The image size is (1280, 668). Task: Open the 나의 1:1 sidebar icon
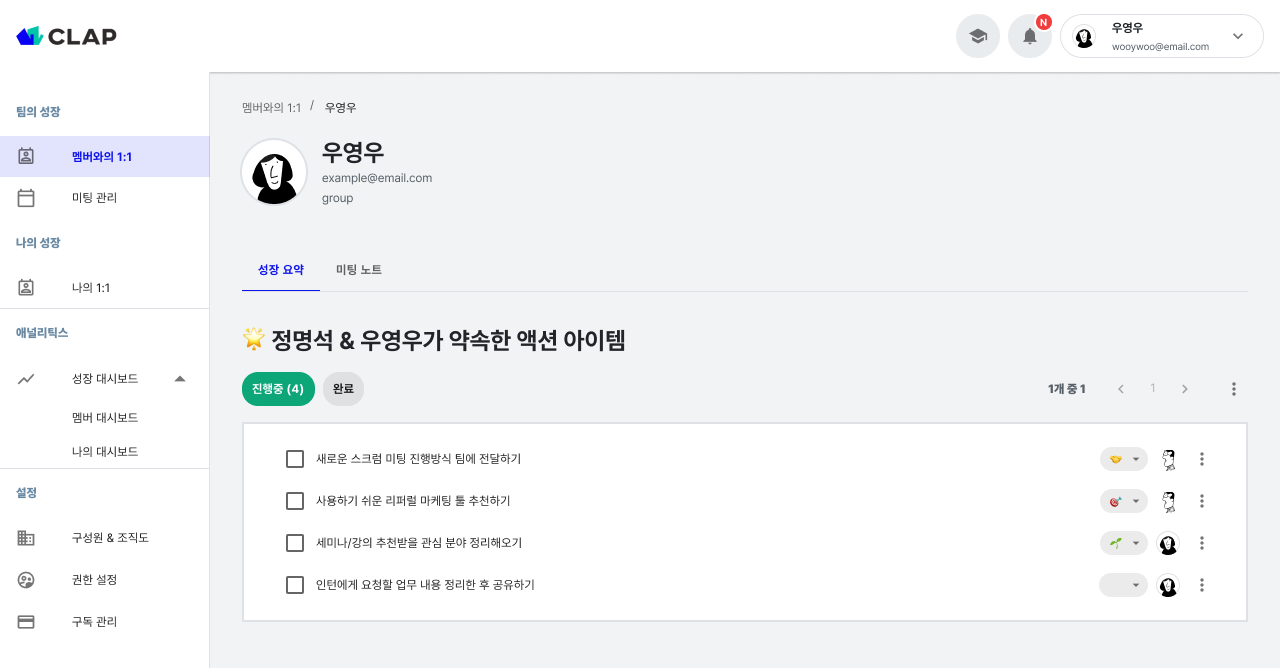click(26, 287)
